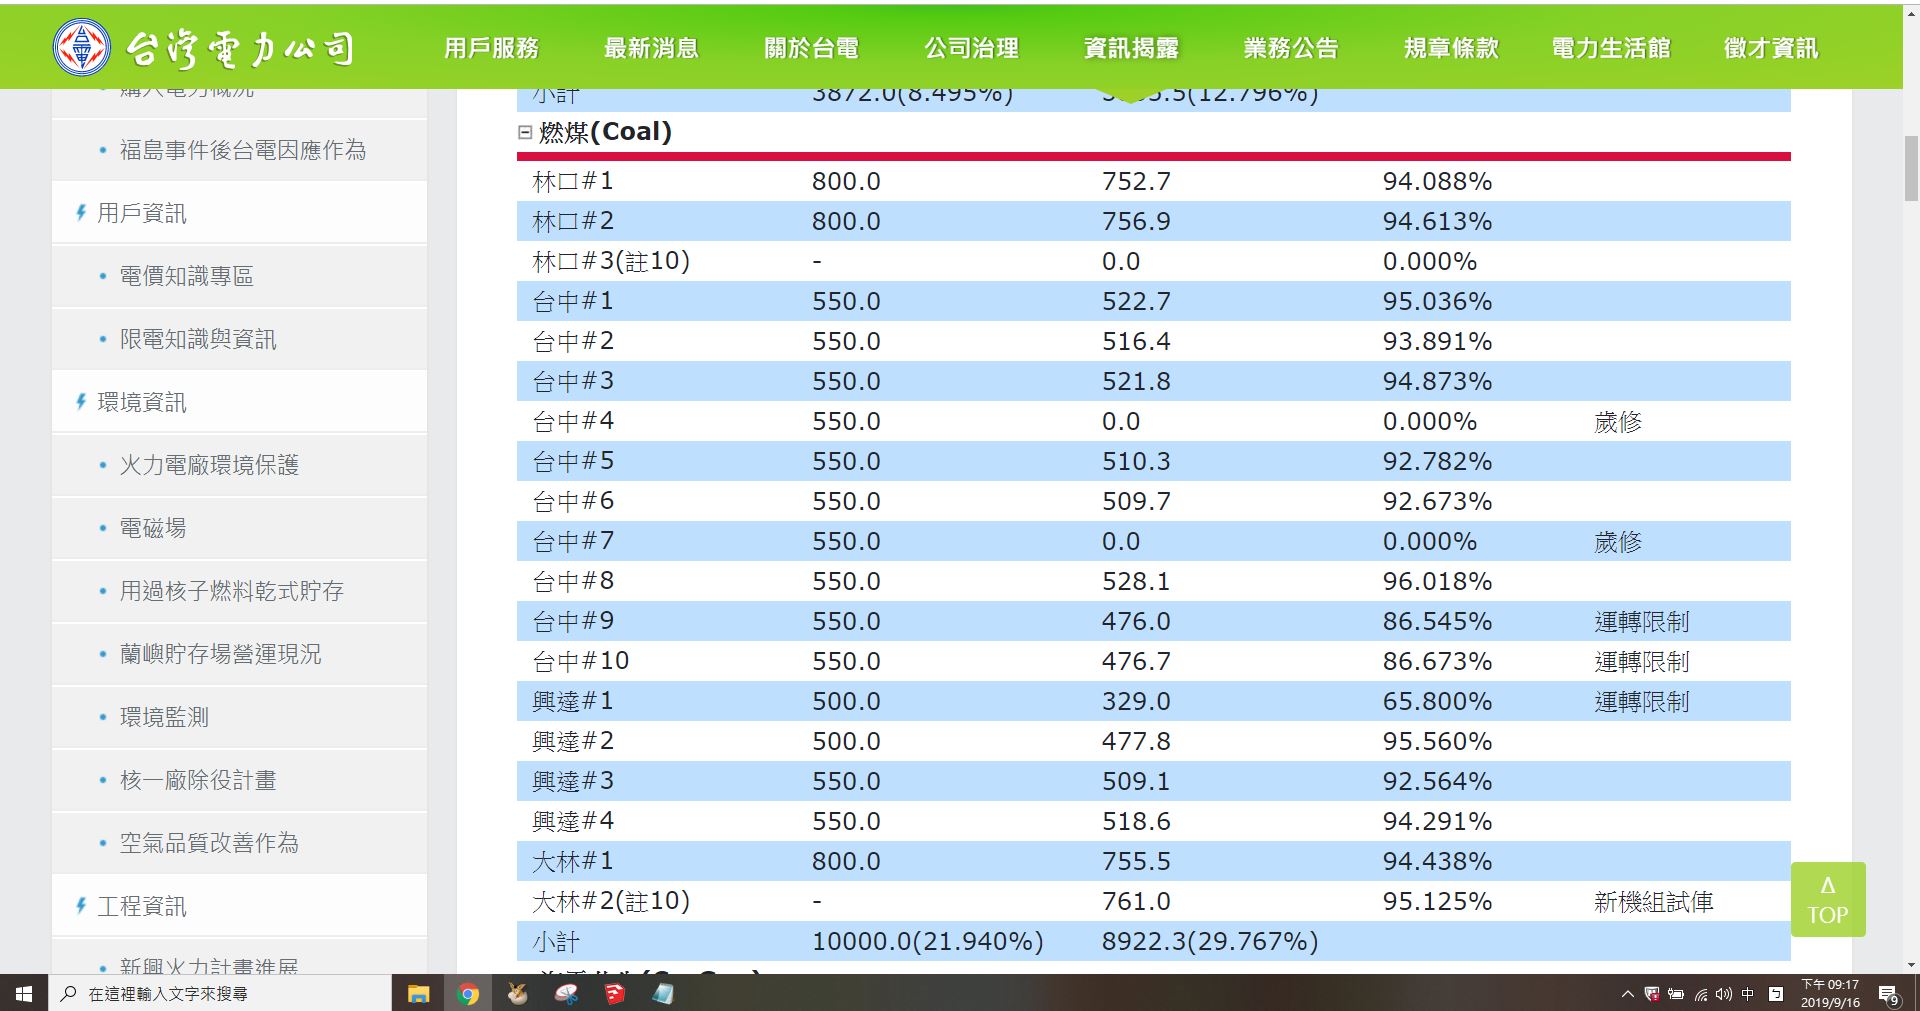Open 電價知識專區 sidebar link
This screenshot has height=1011, width=1920.
point(186,276)
